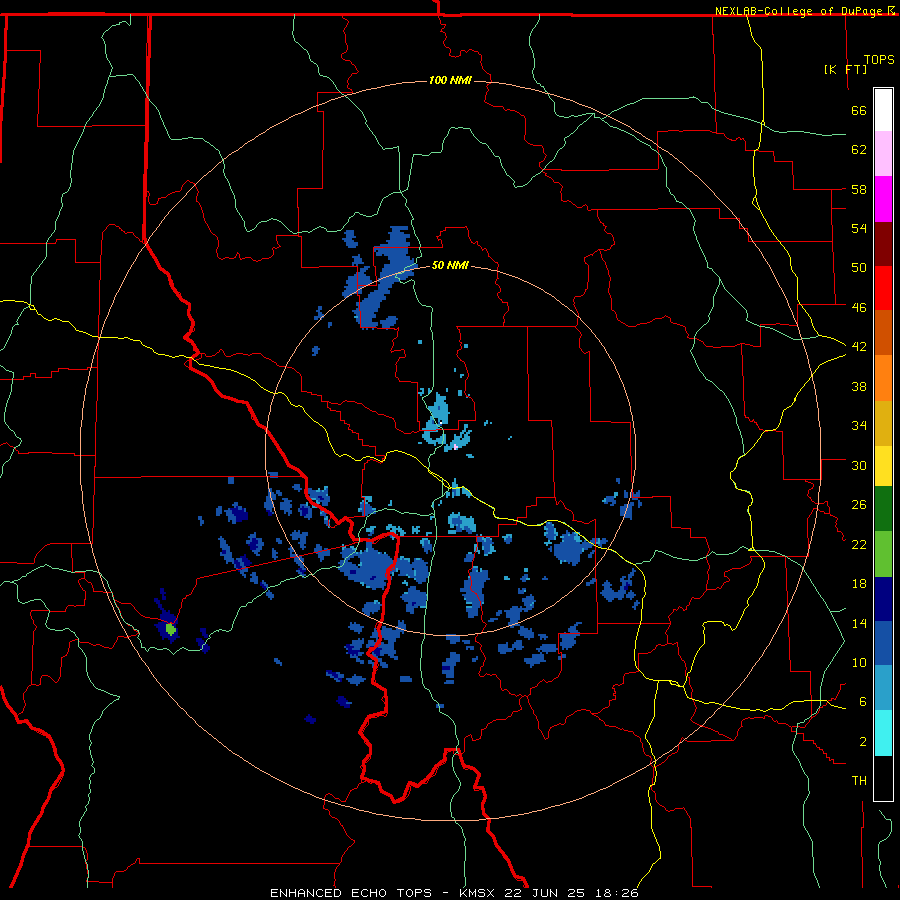Screen dimensions: 900x900
Task: Select the light green legend swatch
Action: 883,554
